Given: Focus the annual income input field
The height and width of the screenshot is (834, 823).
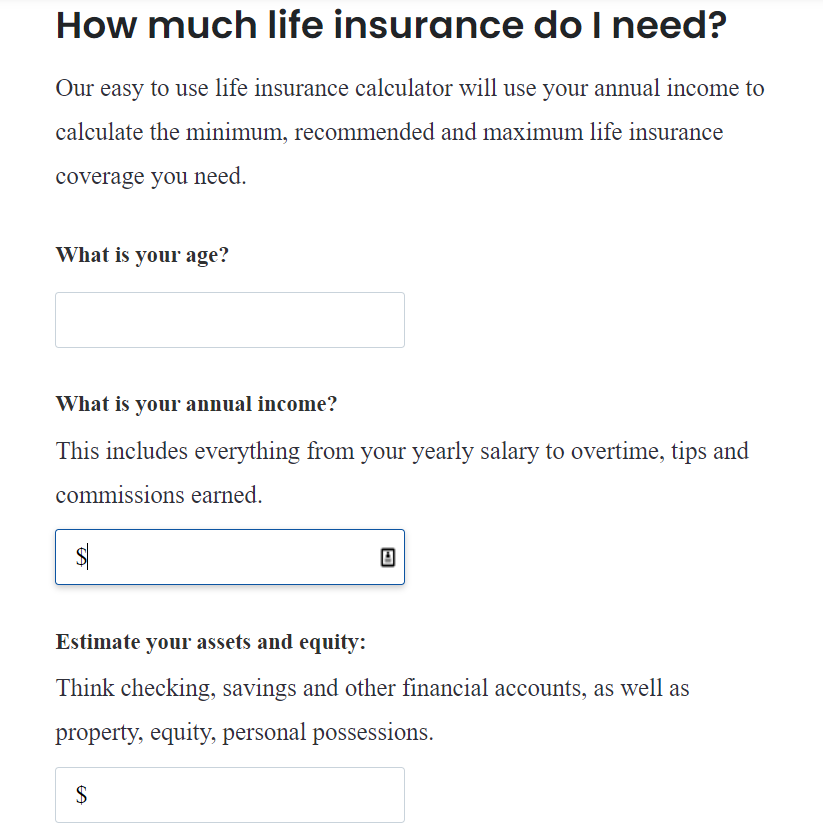Looking at the screenshot, I should (229, 557).
